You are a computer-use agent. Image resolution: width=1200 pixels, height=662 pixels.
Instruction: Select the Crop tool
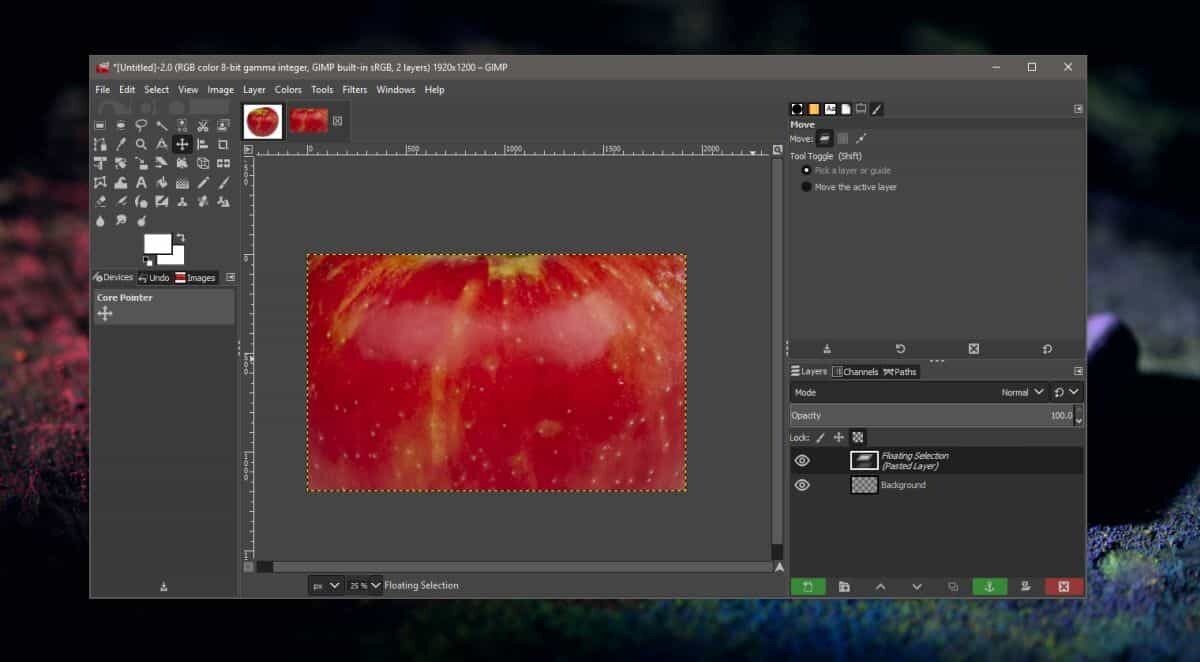(223, 145)
